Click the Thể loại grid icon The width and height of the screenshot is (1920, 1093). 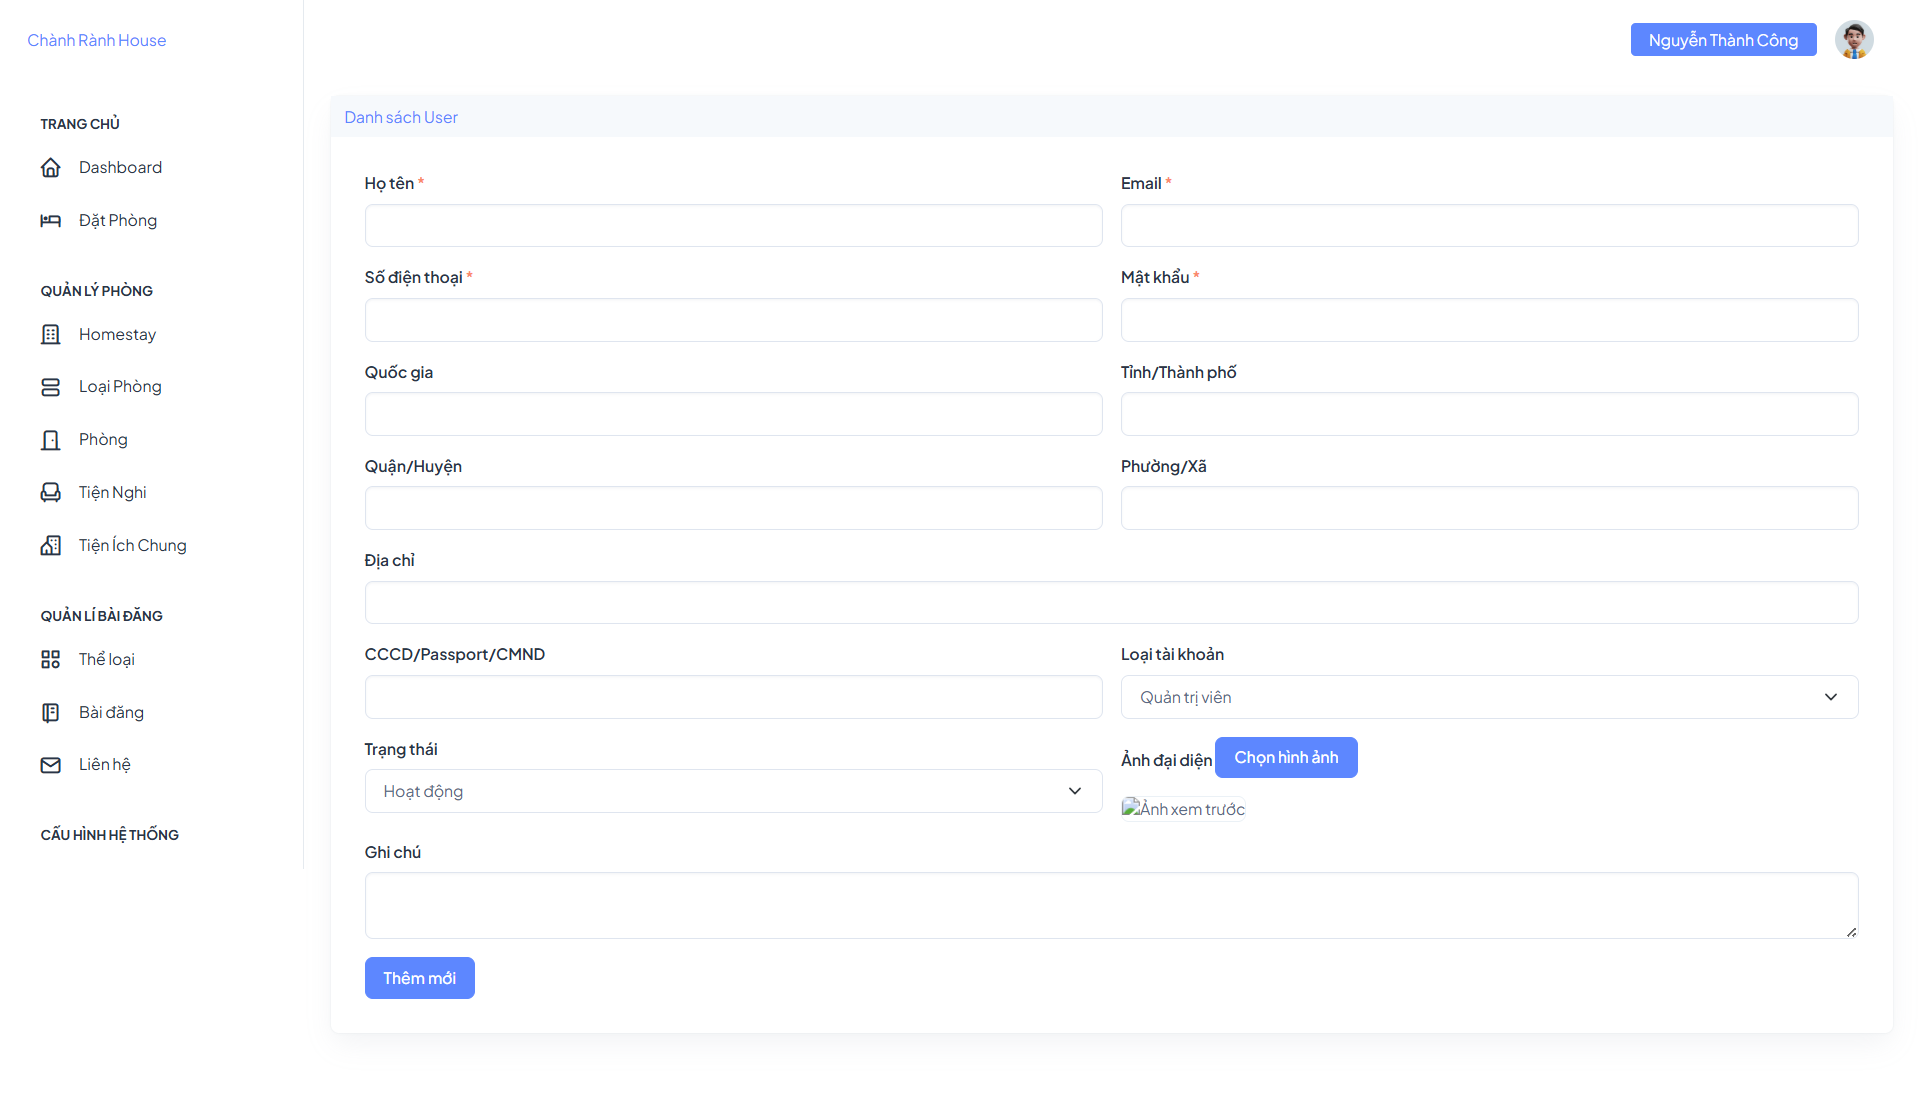[x=51, y=660]
